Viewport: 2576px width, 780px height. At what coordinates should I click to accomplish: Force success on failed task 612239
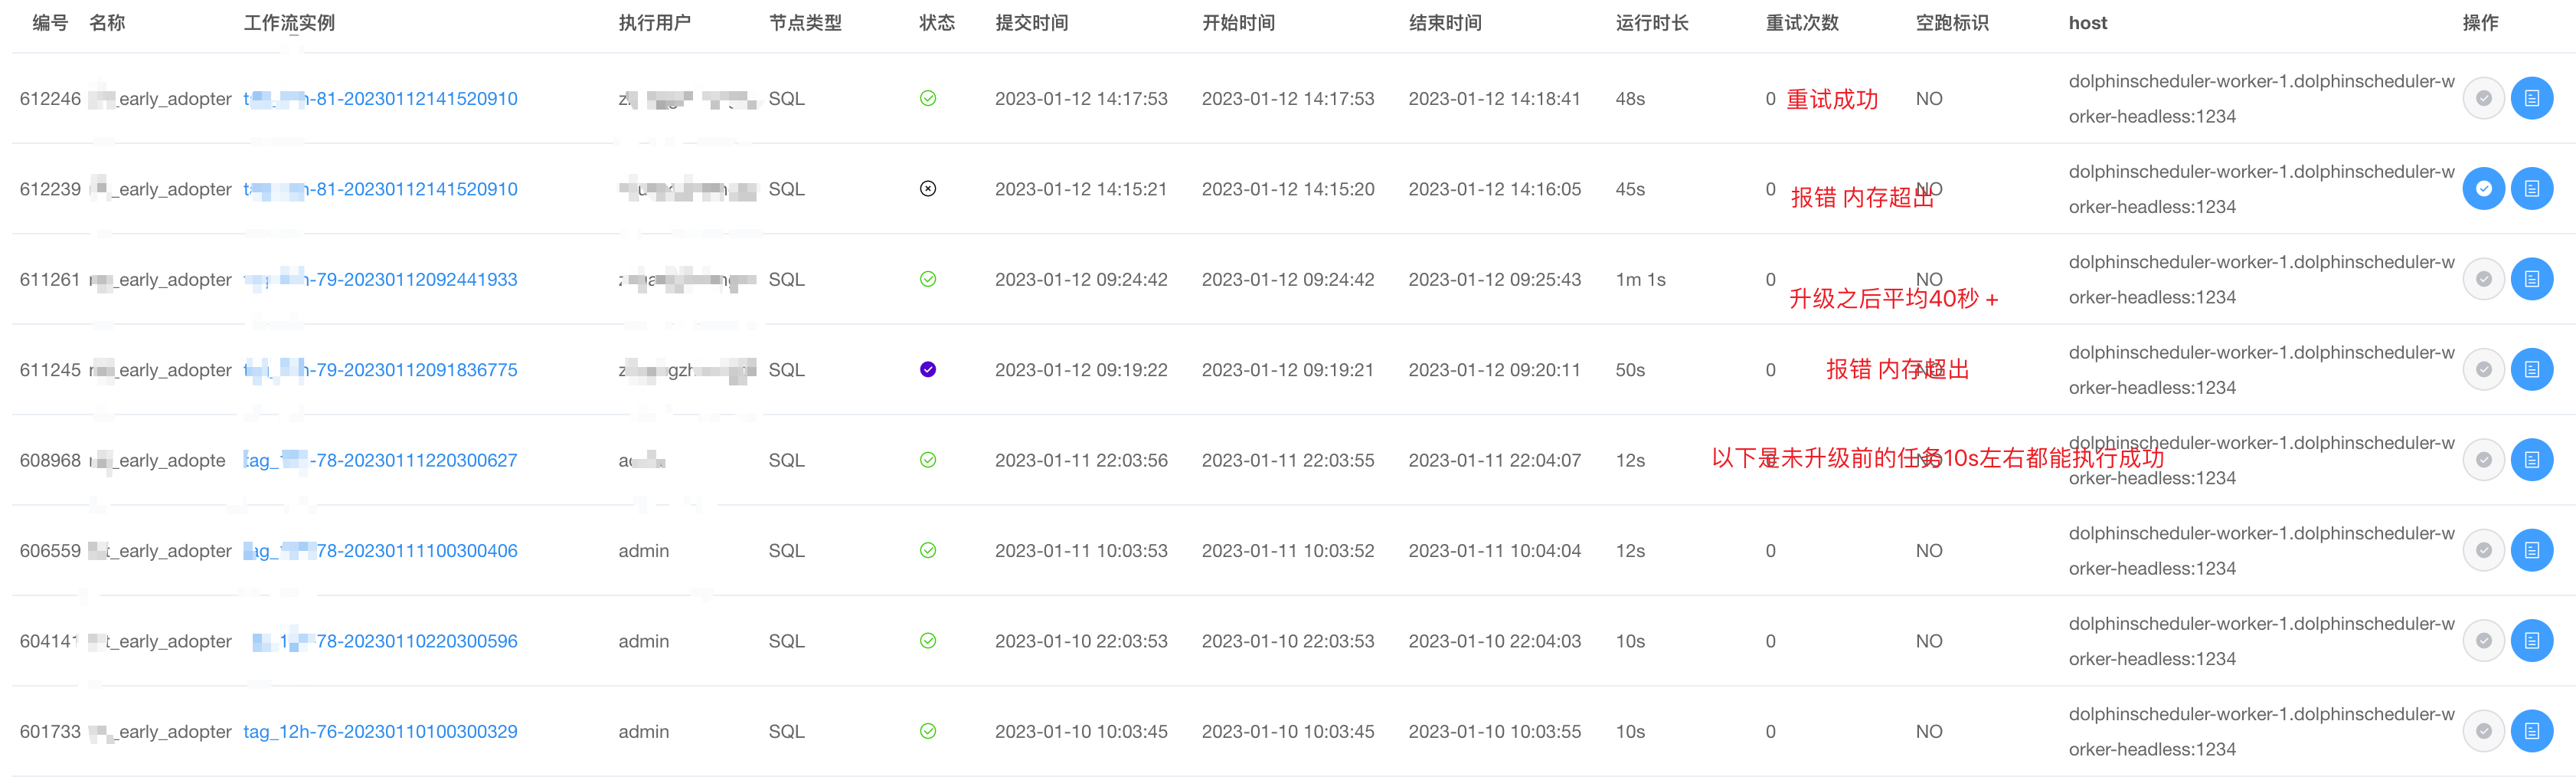(2483, 189)
